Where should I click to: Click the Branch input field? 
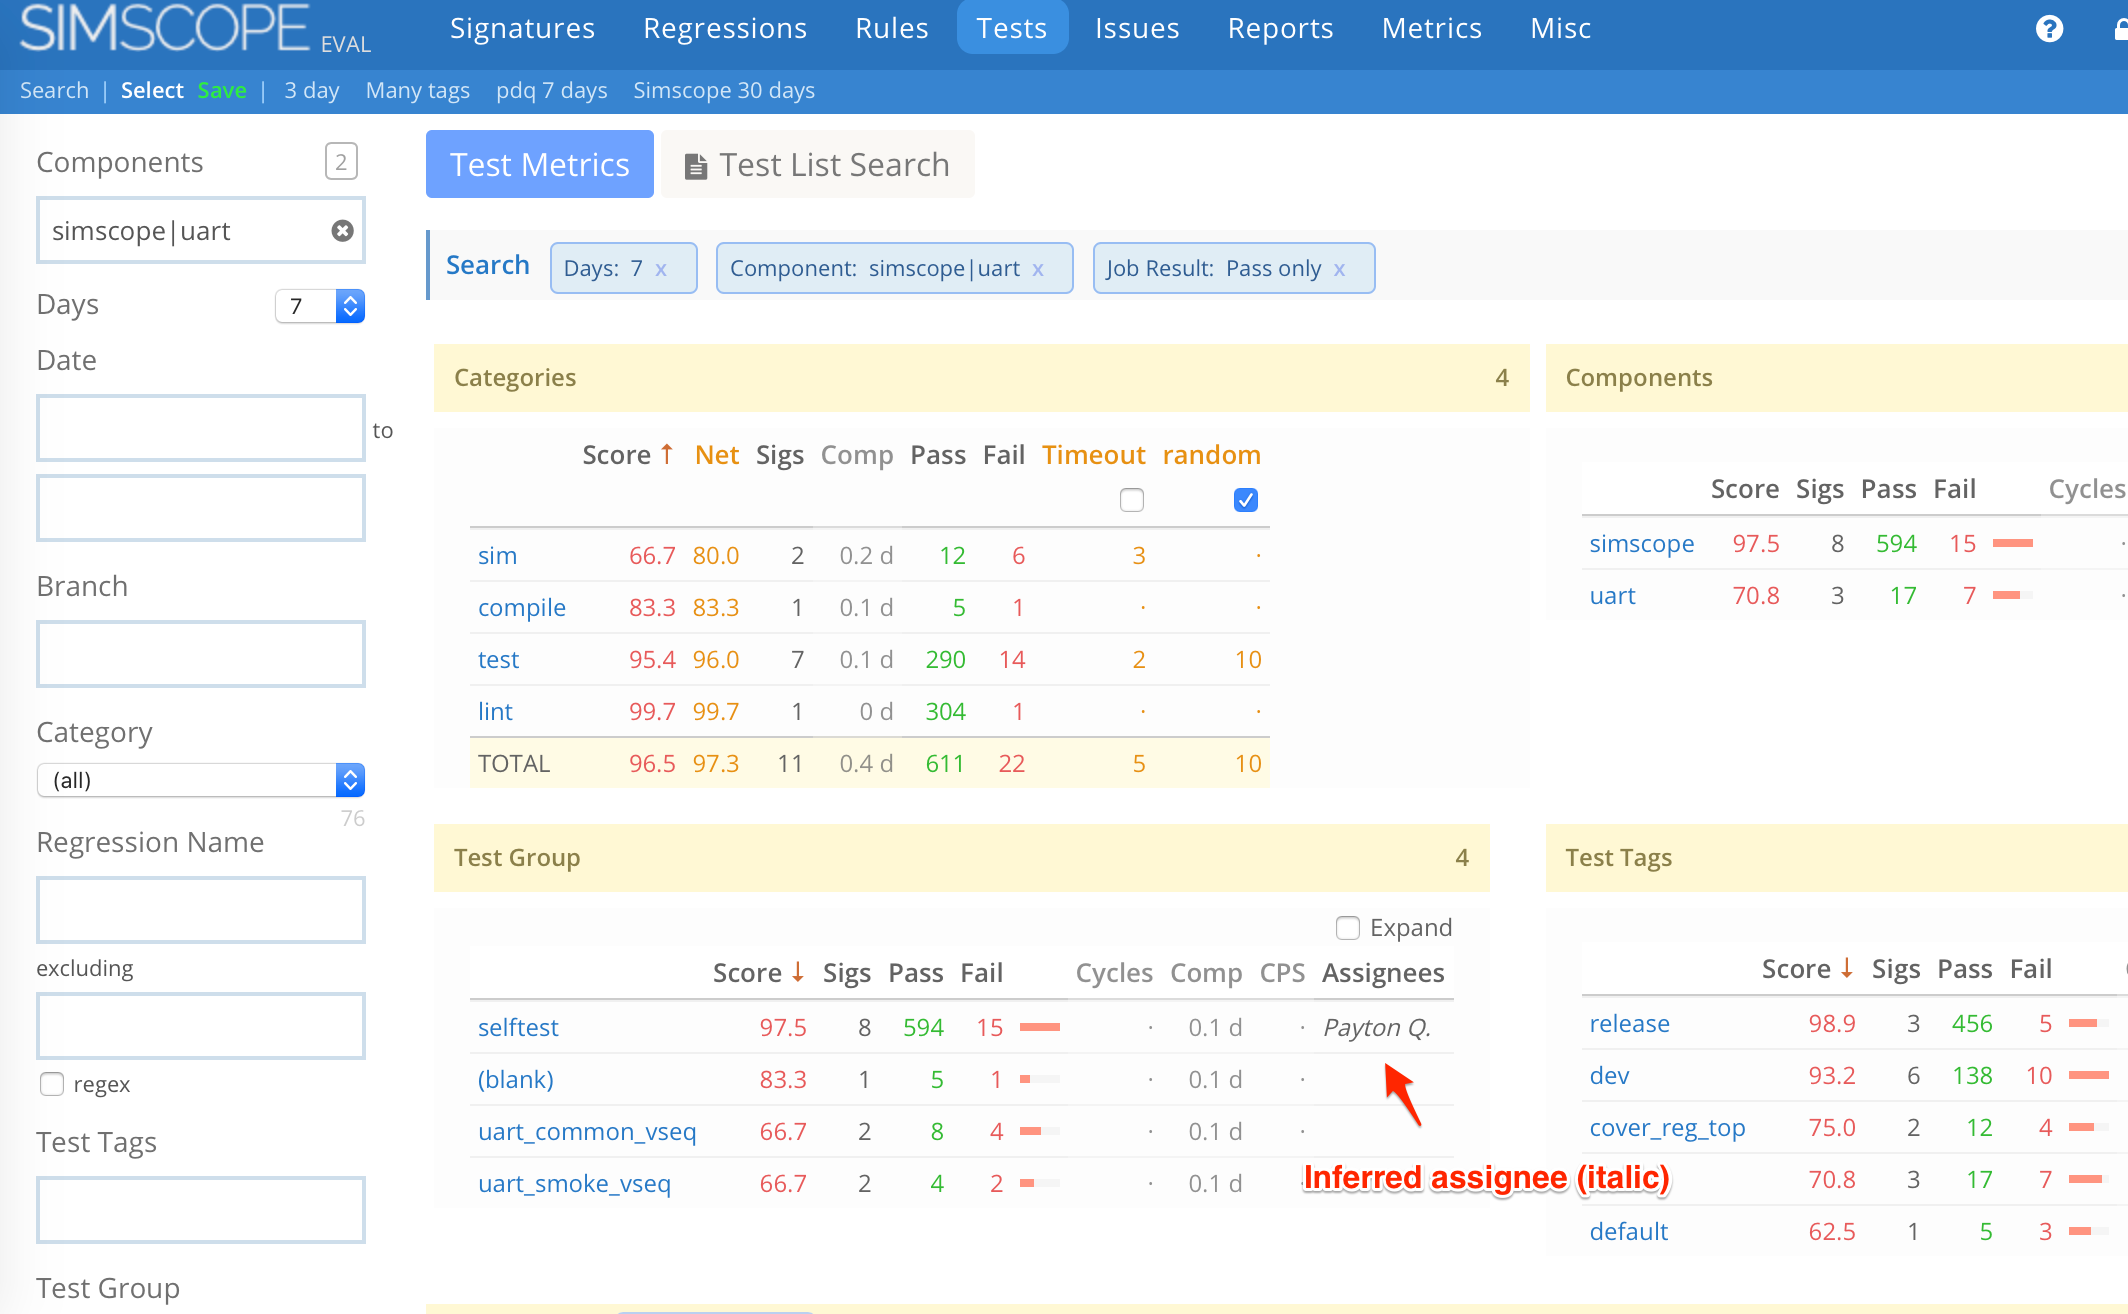point(201,654)
